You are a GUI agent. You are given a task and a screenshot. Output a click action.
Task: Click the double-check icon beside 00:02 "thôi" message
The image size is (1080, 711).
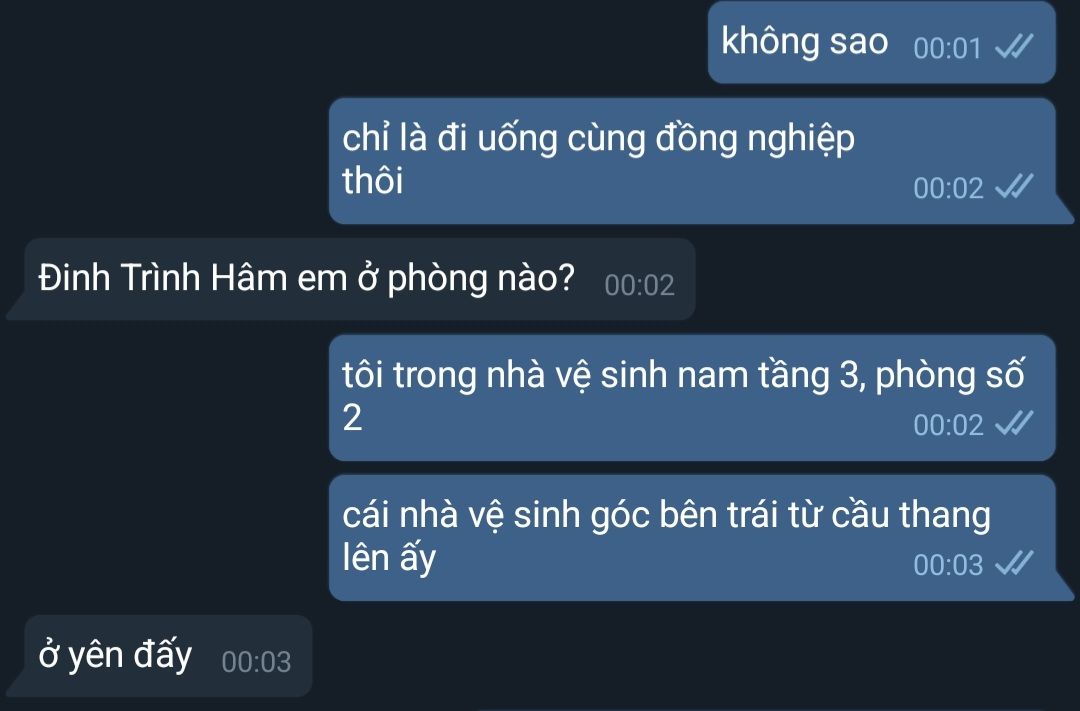point(1015,187)
